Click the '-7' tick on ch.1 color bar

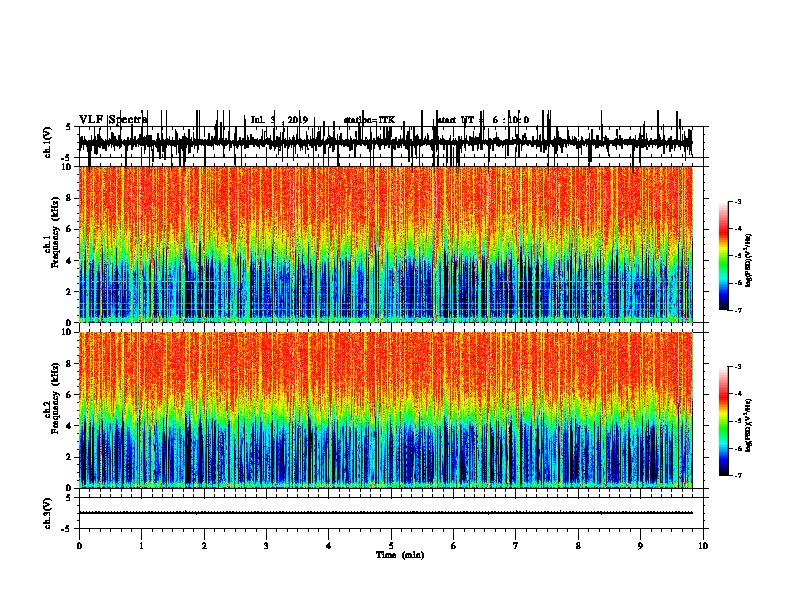tap(737, 310)
